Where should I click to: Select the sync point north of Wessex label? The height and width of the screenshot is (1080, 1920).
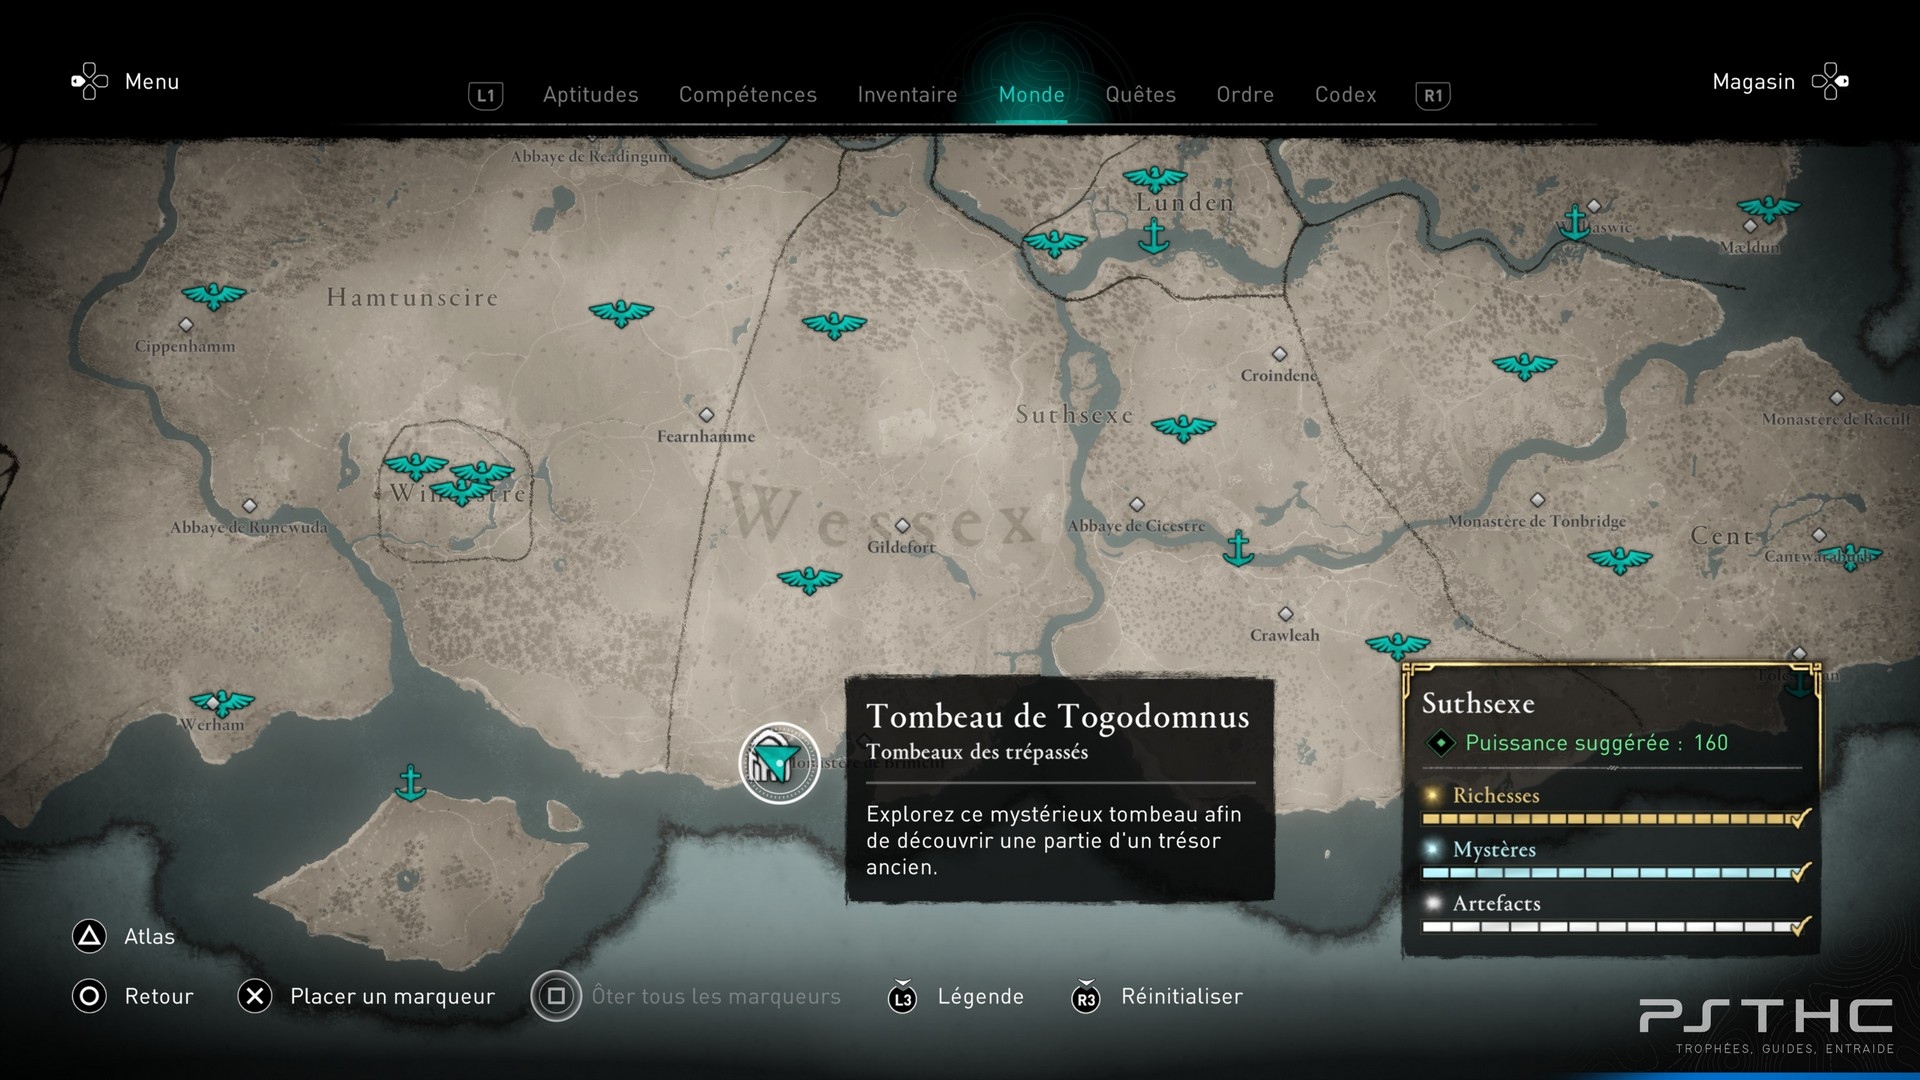point(834,325)
